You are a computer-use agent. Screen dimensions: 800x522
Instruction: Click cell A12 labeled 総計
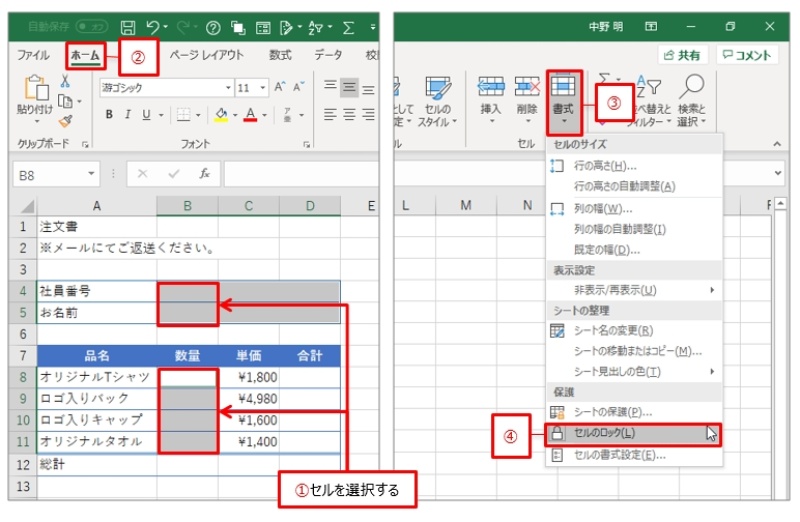click(x=96, y=464)
